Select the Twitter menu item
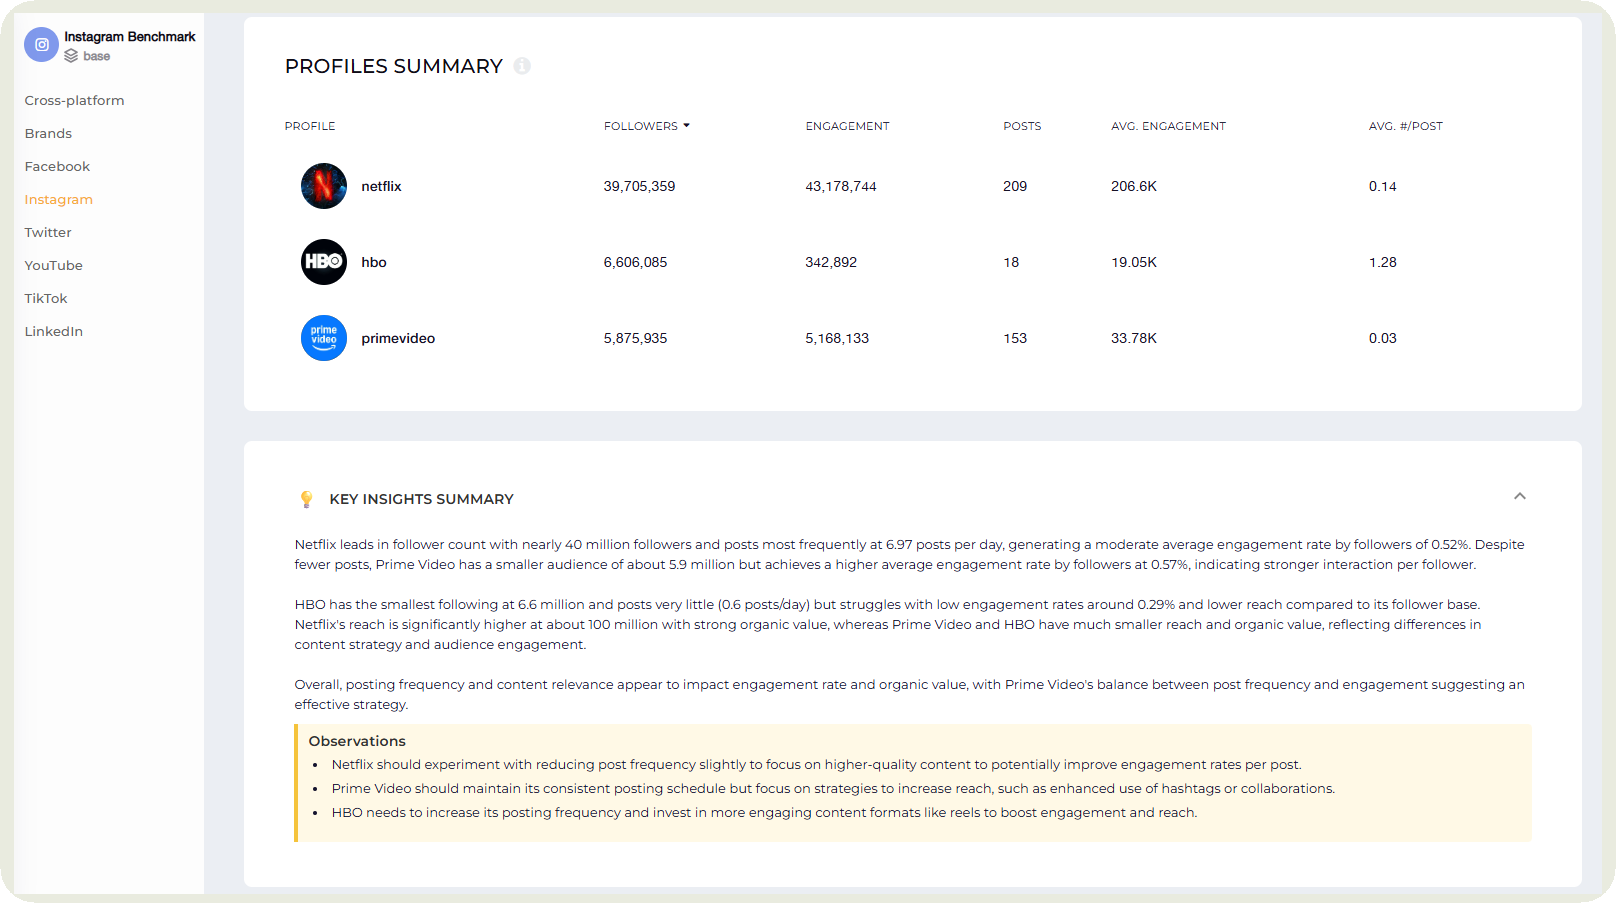Screen dimensions: 1616x903 pyautogui.click(x=48, y=232)
